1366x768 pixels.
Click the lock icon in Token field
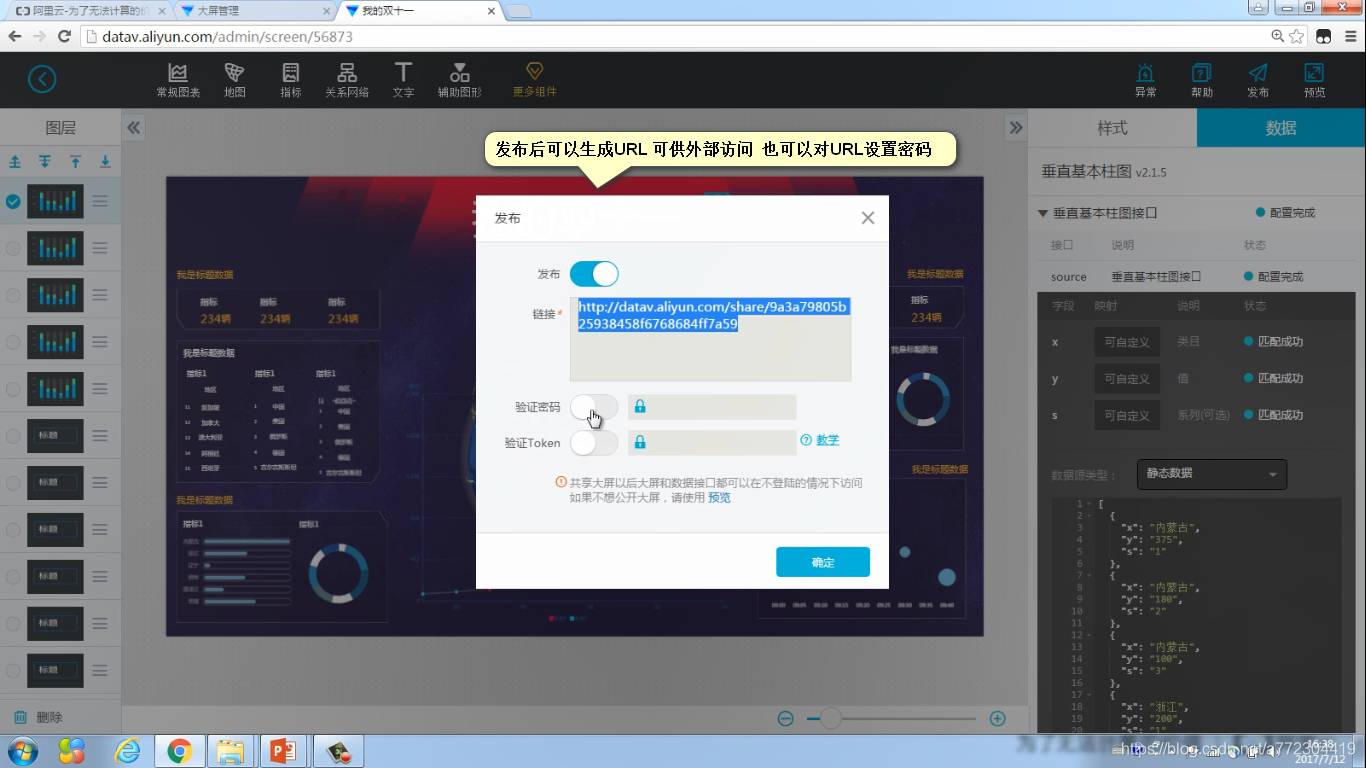pos(640,442)
